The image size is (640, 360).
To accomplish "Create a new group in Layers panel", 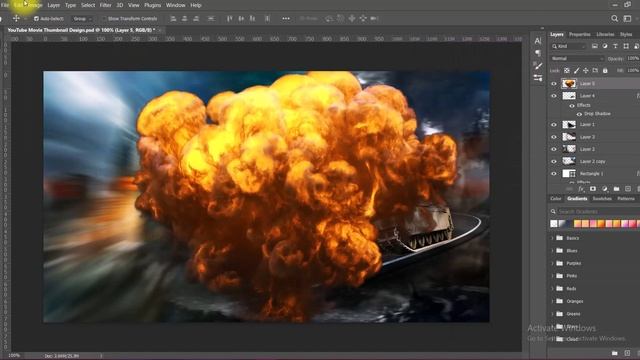I will (x=616, y=189).
